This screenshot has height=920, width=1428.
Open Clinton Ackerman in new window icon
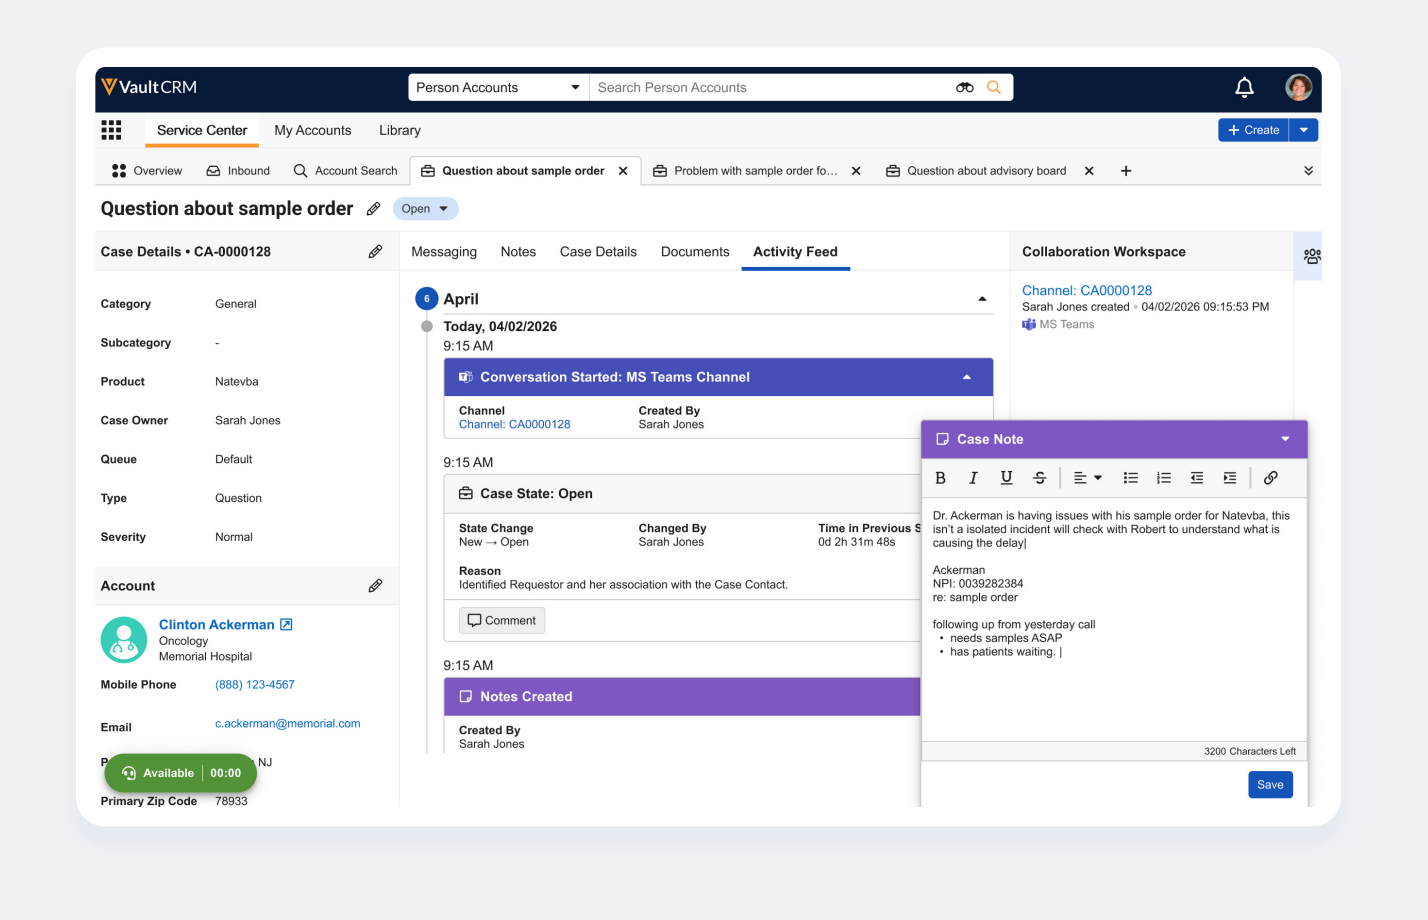tap(286, 625)
